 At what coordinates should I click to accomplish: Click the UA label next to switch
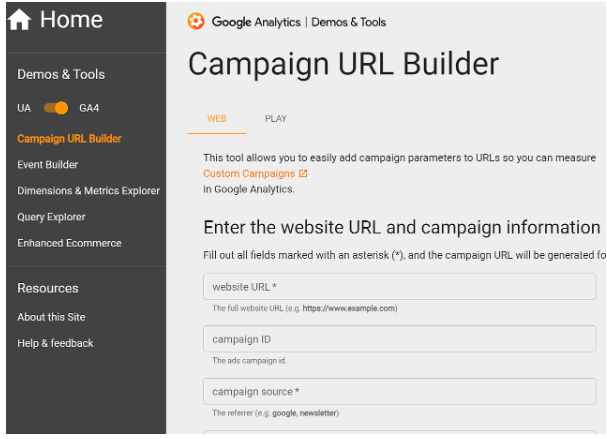point(24,108)
